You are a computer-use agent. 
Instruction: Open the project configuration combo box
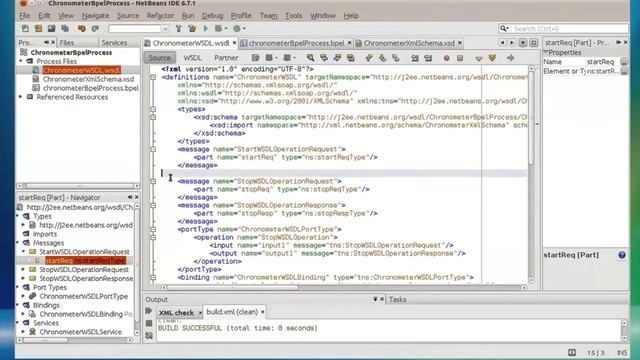[138, 29]
